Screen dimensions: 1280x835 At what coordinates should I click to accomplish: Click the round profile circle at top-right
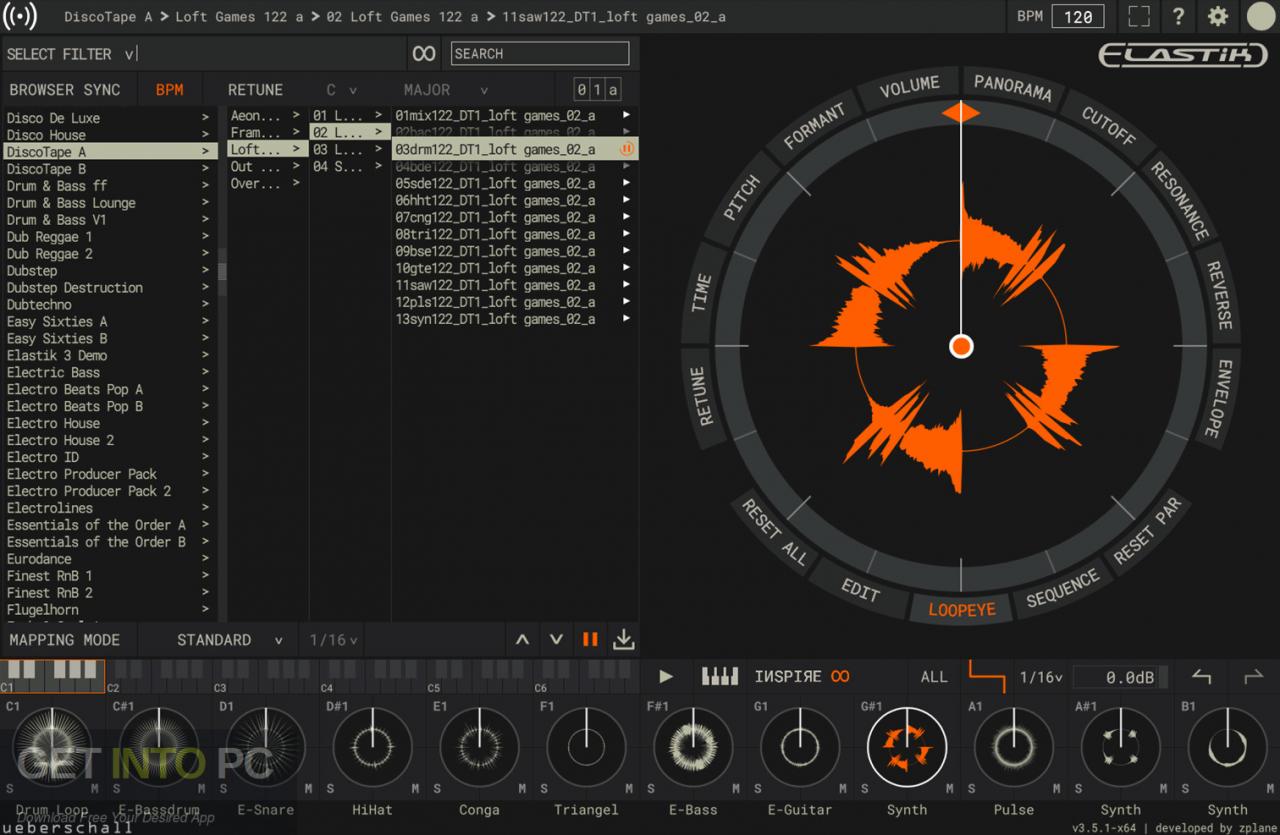[x=1261, y=17]
